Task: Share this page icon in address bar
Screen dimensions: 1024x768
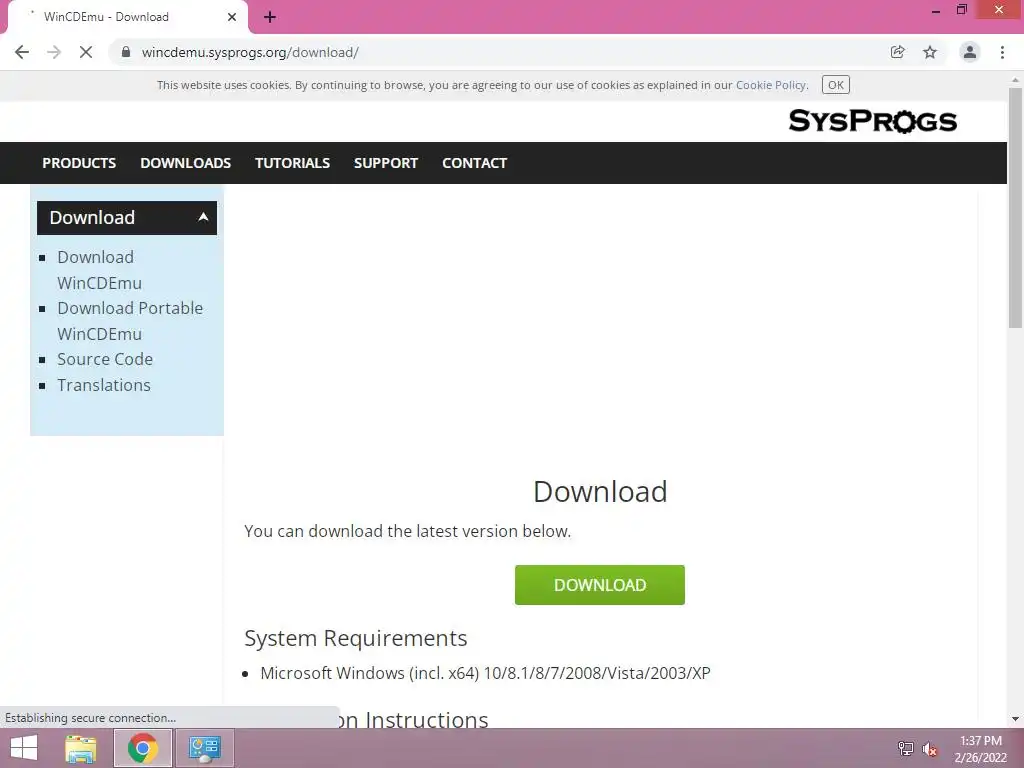Action: (x=898, y=52)
